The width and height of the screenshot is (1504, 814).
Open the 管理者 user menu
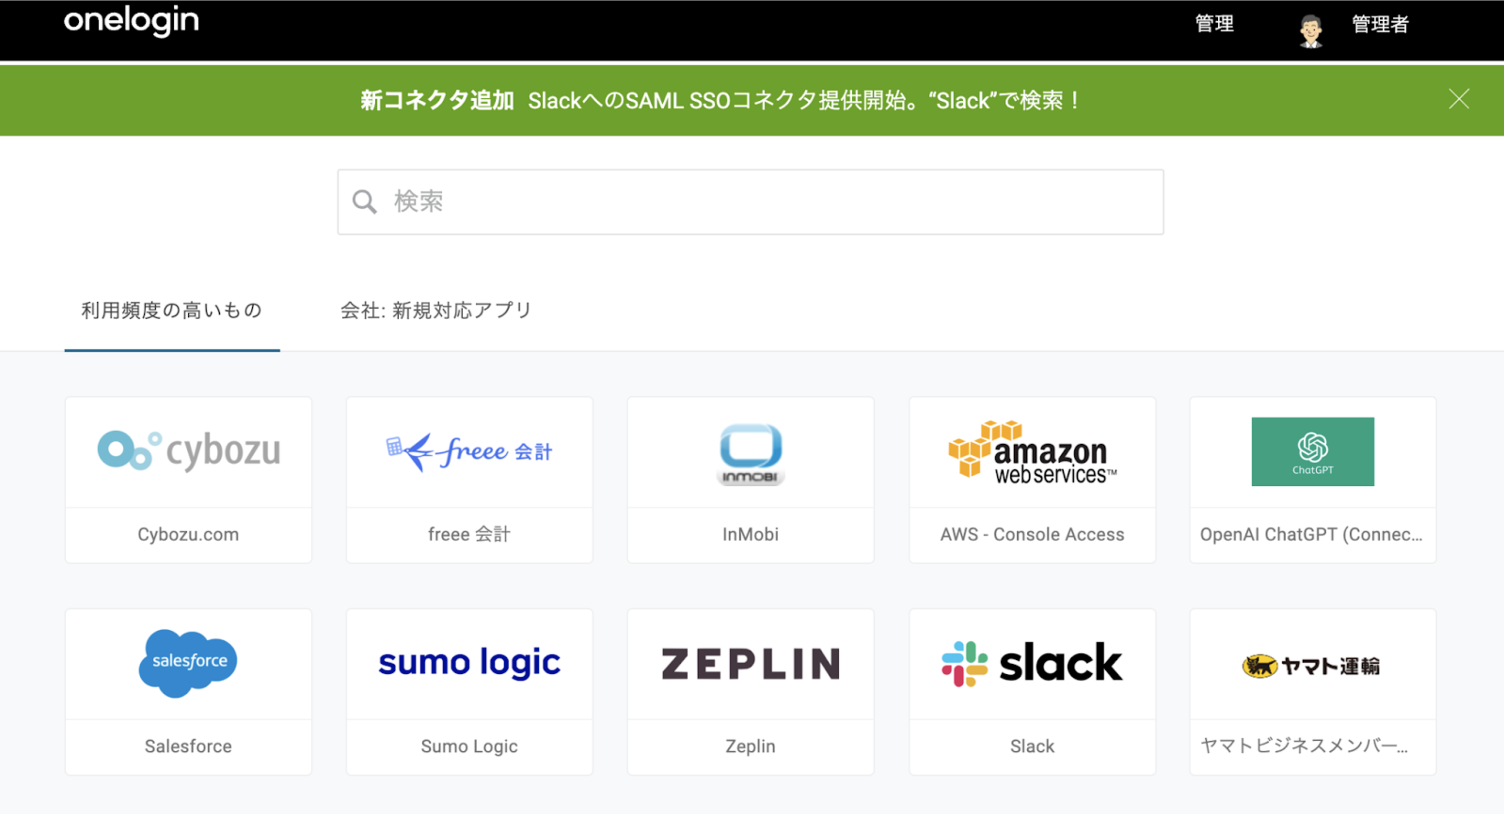pyautogui.click(x=1380, y=24)
